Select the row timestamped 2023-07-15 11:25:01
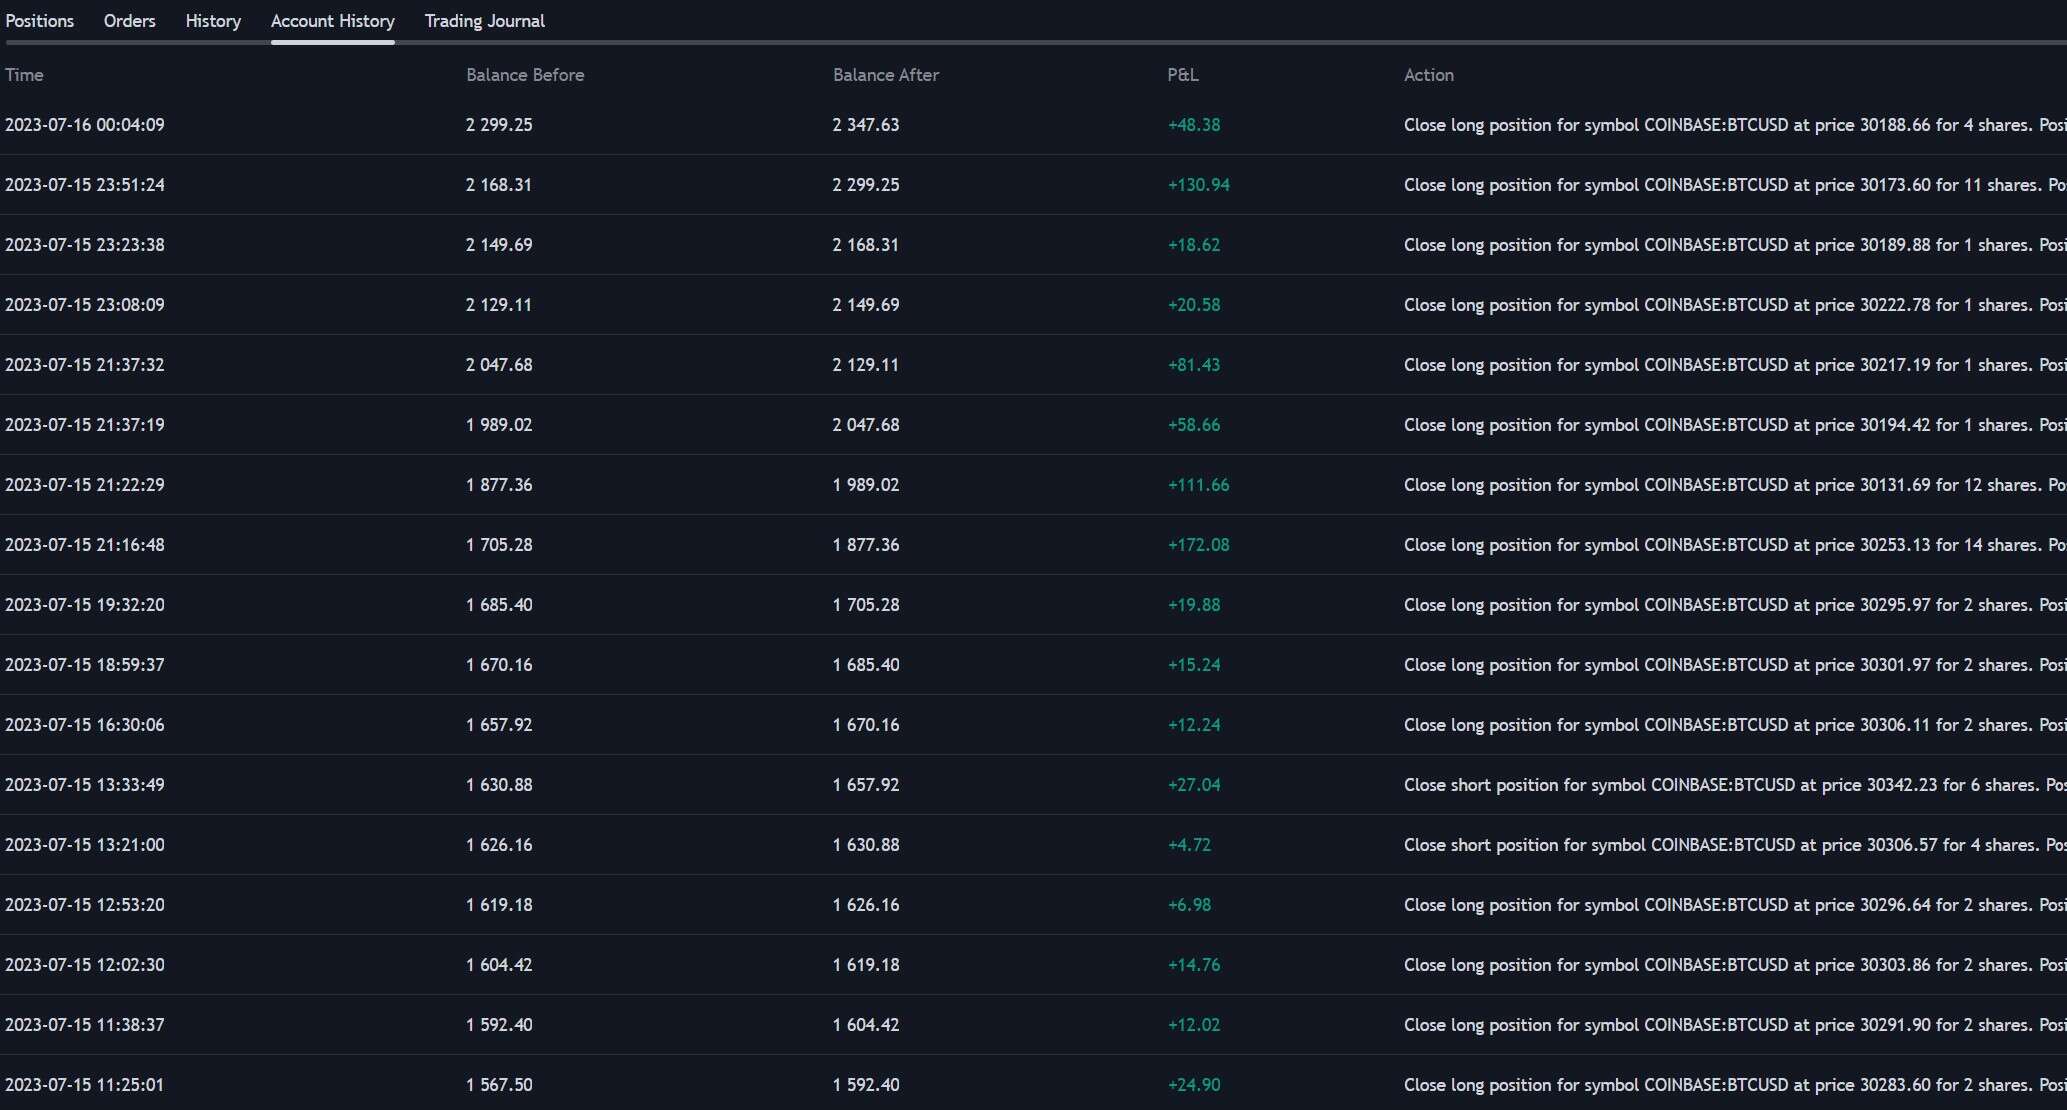 point(85,1085)
